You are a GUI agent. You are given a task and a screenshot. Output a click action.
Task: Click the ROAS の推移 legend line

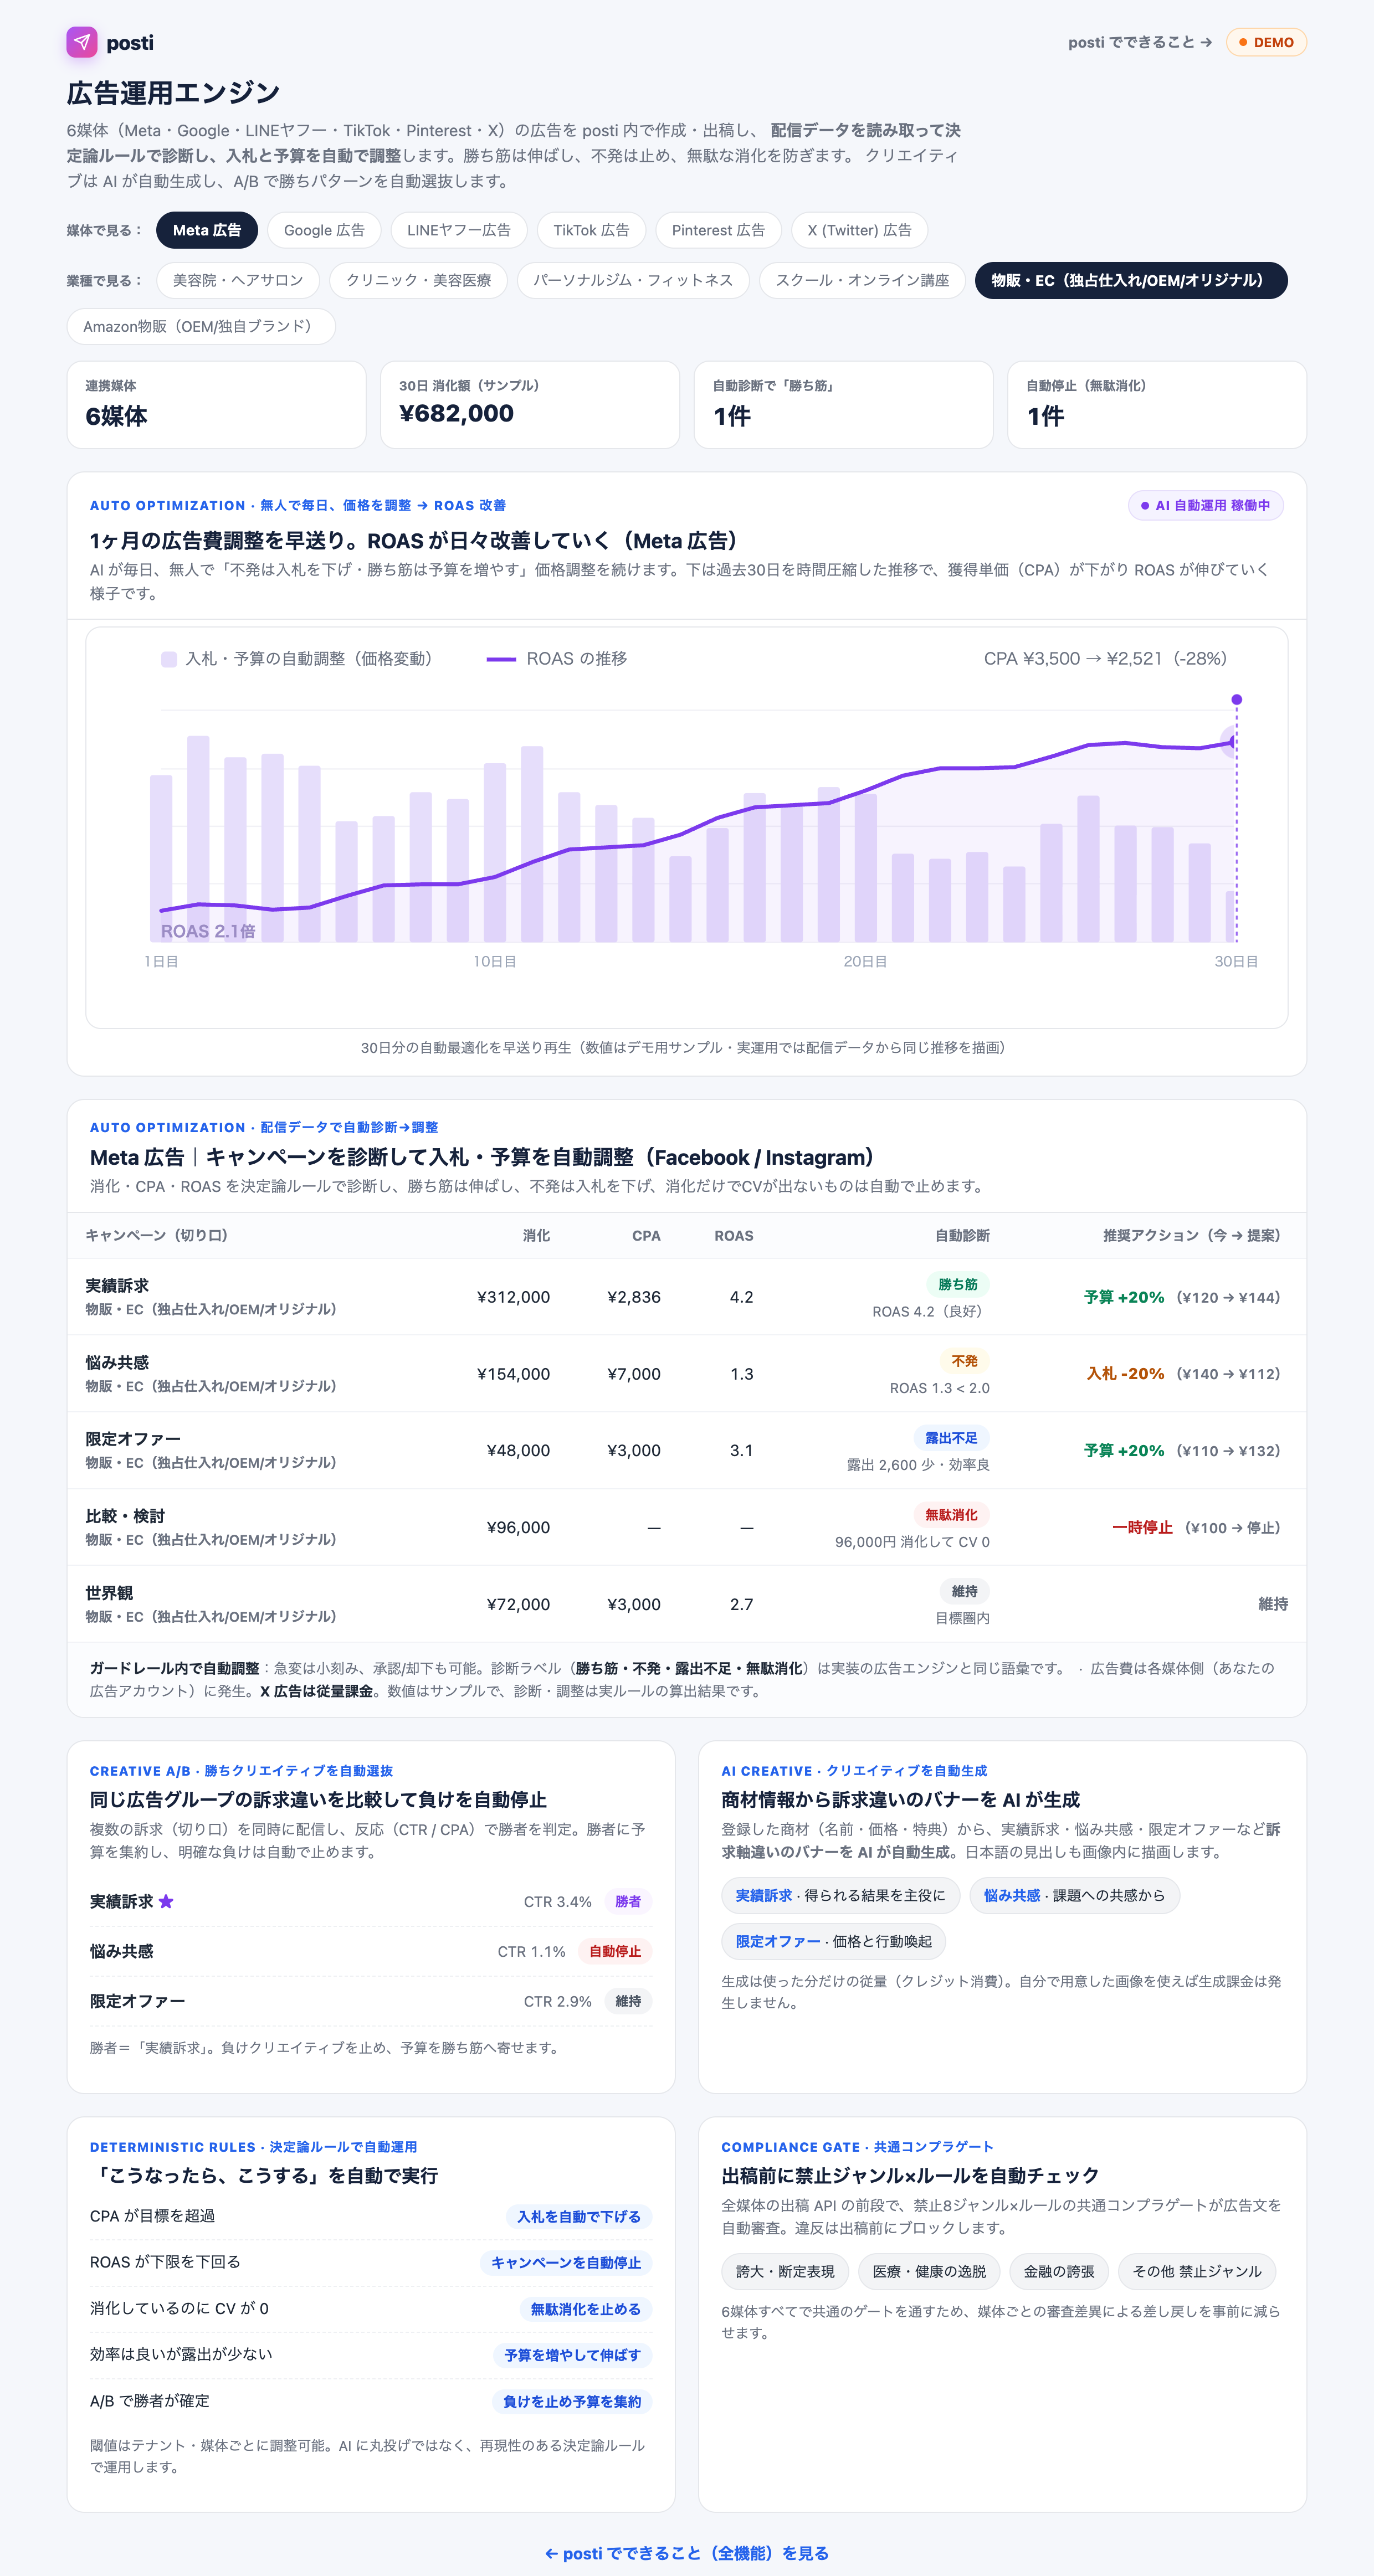(501, 659)
